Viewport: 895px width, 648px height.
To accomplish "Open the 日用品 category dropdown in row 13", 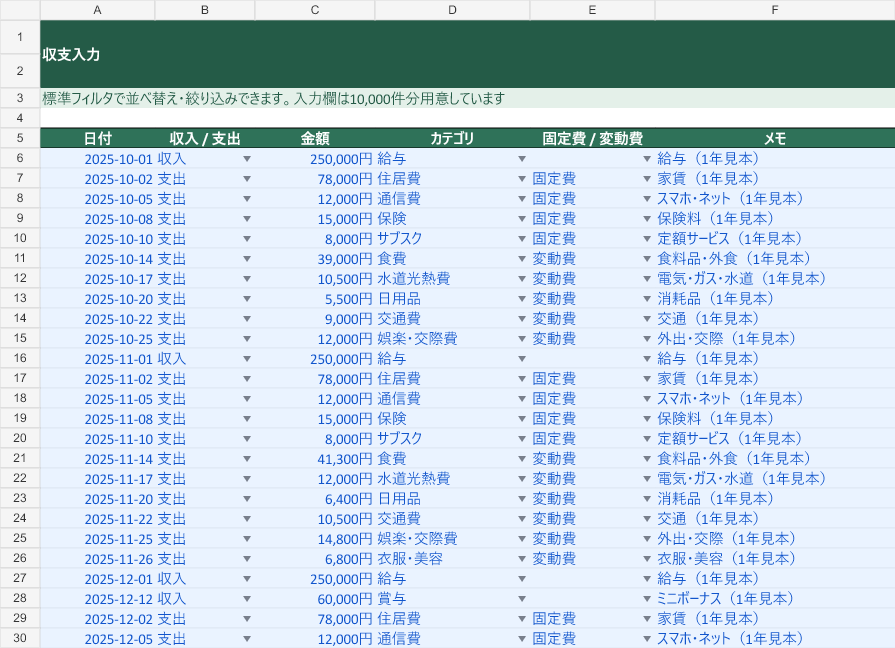I will coord(522,299).
